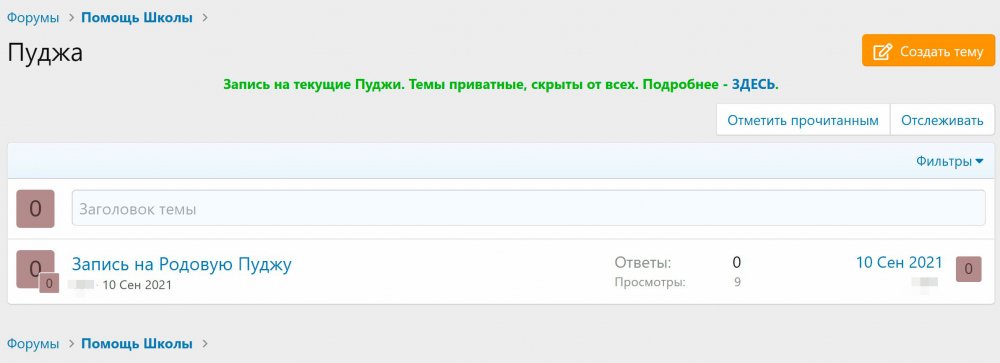Click Отметить прочитанным button

tap(803, 121)
